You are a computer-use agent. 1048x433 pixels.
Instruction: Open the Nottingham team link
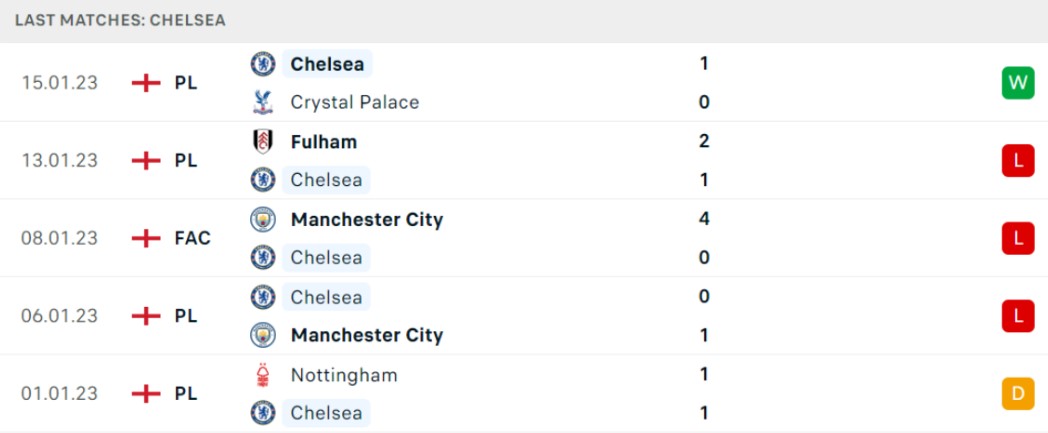pyautogui.click(x=344, y=375)
